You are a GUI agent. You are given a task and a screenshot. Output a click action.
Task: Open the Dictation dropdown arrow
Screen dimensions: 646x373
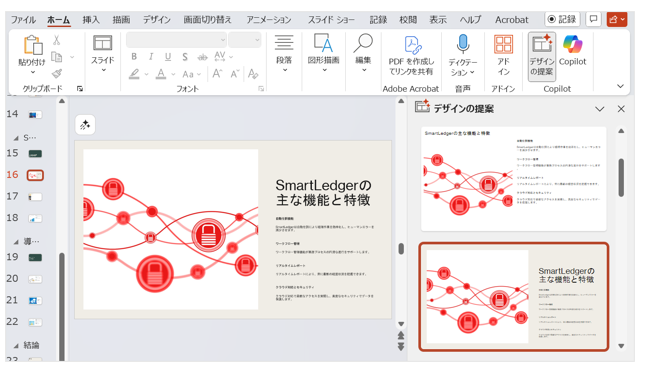tap(472, 72)
